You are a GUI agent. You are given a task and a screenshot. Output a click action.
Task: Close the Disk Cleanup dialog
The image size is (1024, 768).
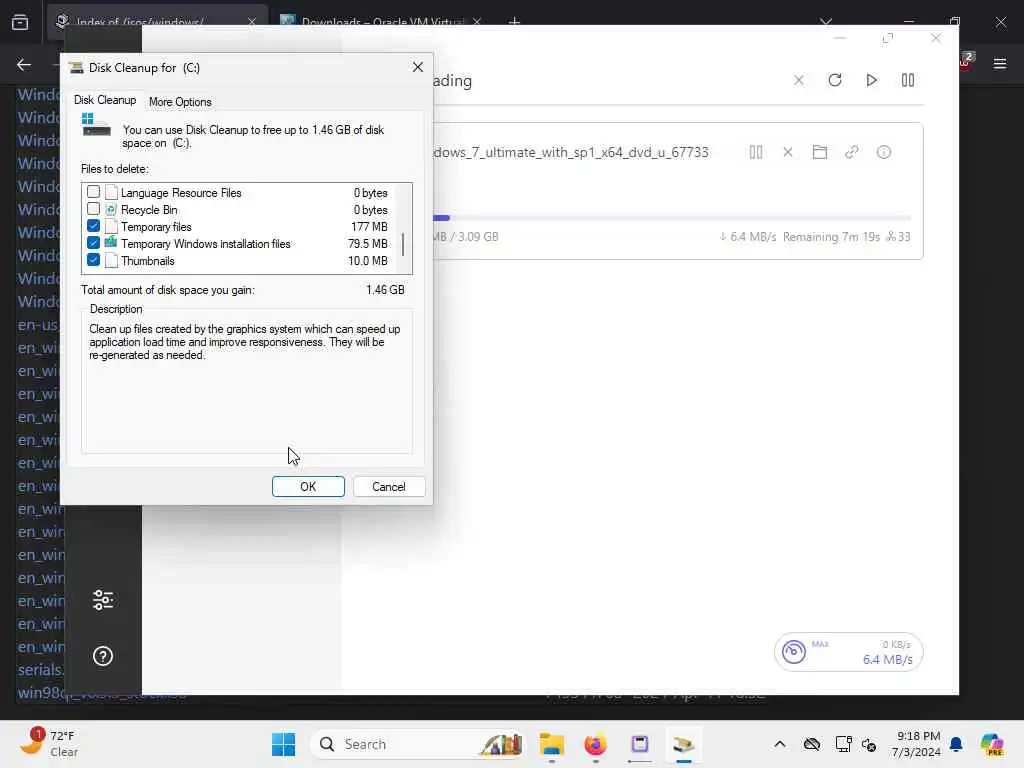point(418,67)
